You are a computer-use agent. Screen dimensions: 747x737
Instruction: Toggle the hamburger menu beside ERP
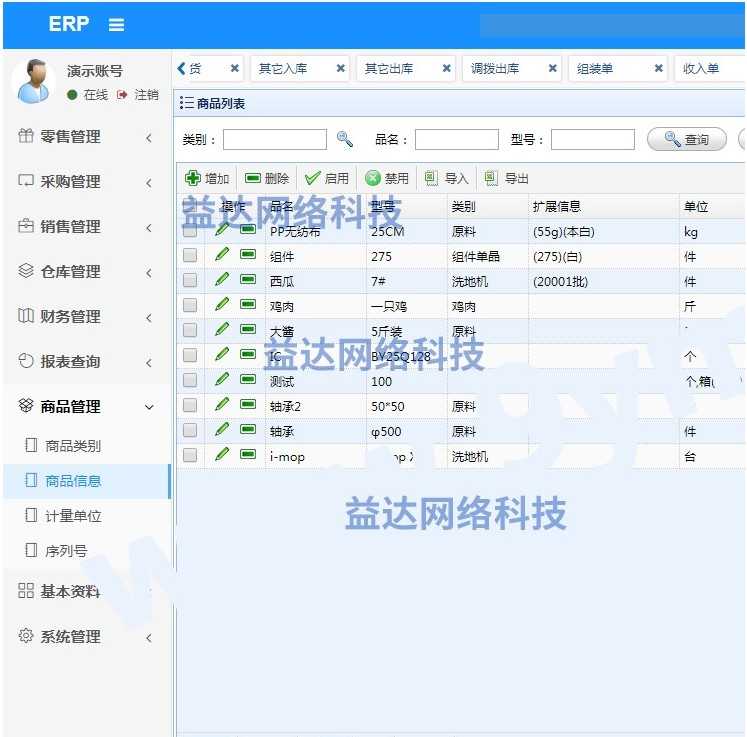coord(116,24)
